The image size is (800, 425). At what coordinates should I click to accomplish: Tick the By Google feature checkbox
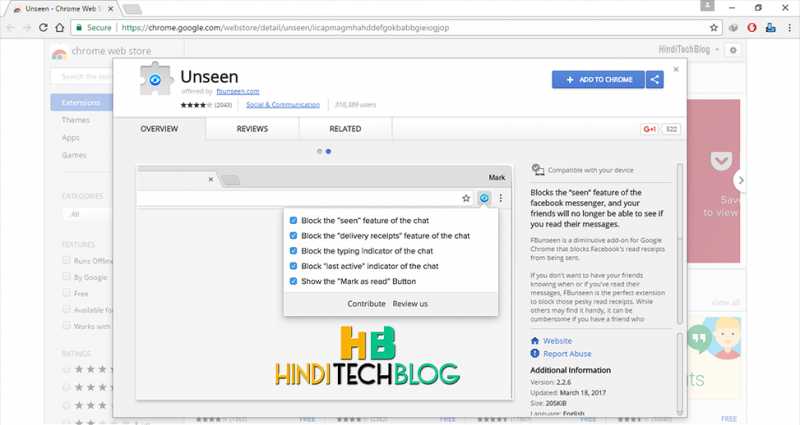[66, 277]
